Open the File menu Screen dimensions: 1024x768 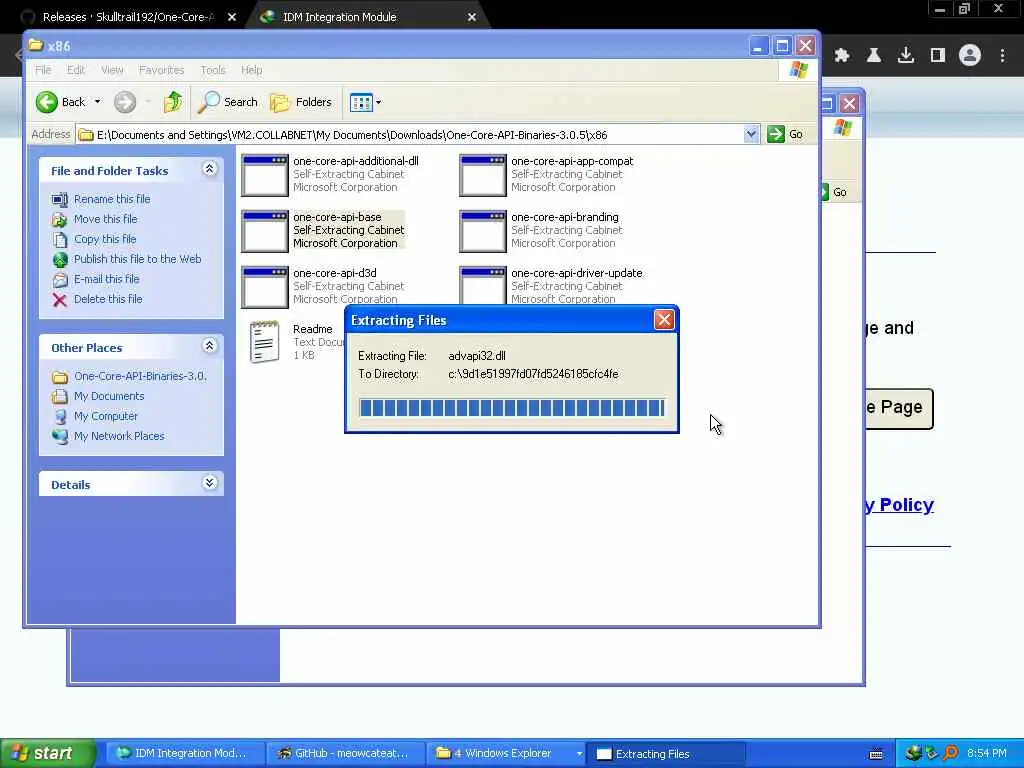[43, 70]
